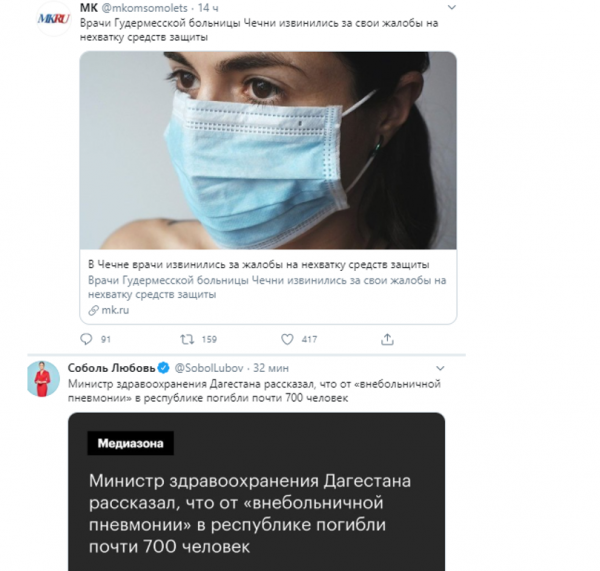Click the '32 мин' tweet timestamp
The height and width of the screenshot is (571, 600).
click(271, 368)
